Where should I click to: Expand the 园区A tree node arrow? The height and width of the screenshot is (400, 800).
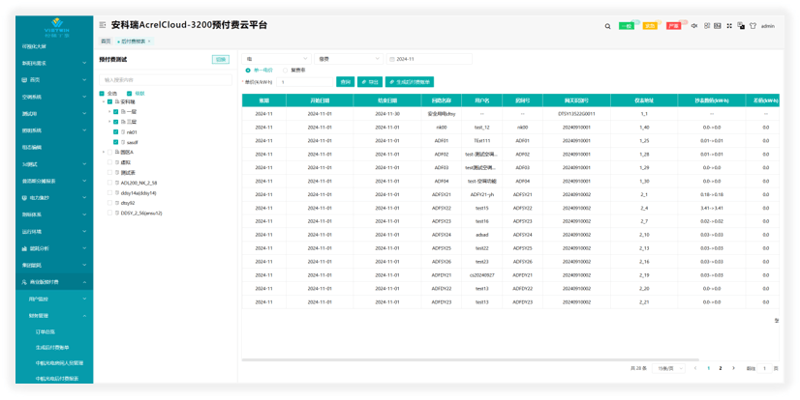pos(104,152)
